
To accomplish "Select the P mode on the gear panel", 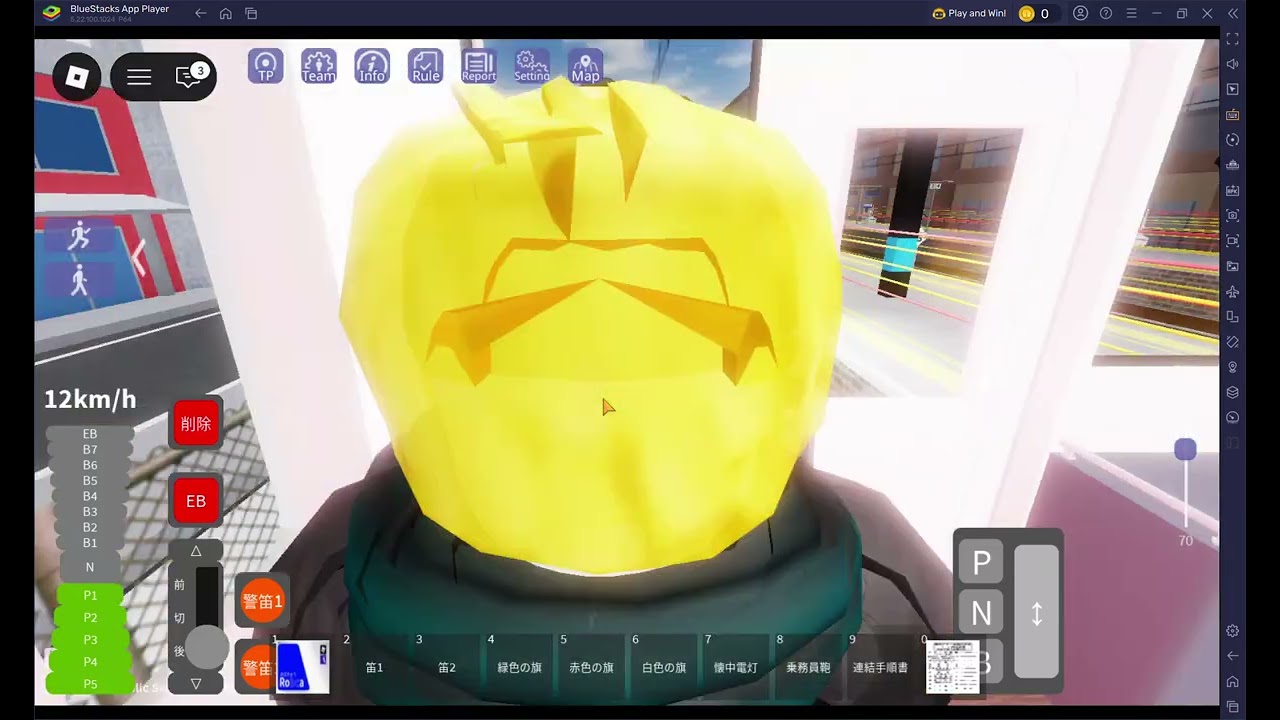I will click(x=981, y=563).
